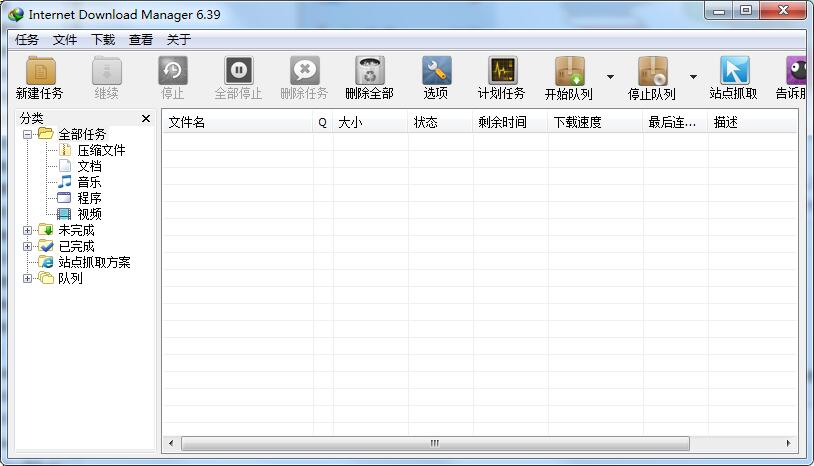Click the 删除任务 (delete task) icon
The height and width of the screenshot is (466, 814).
click(x=305, y=71)
